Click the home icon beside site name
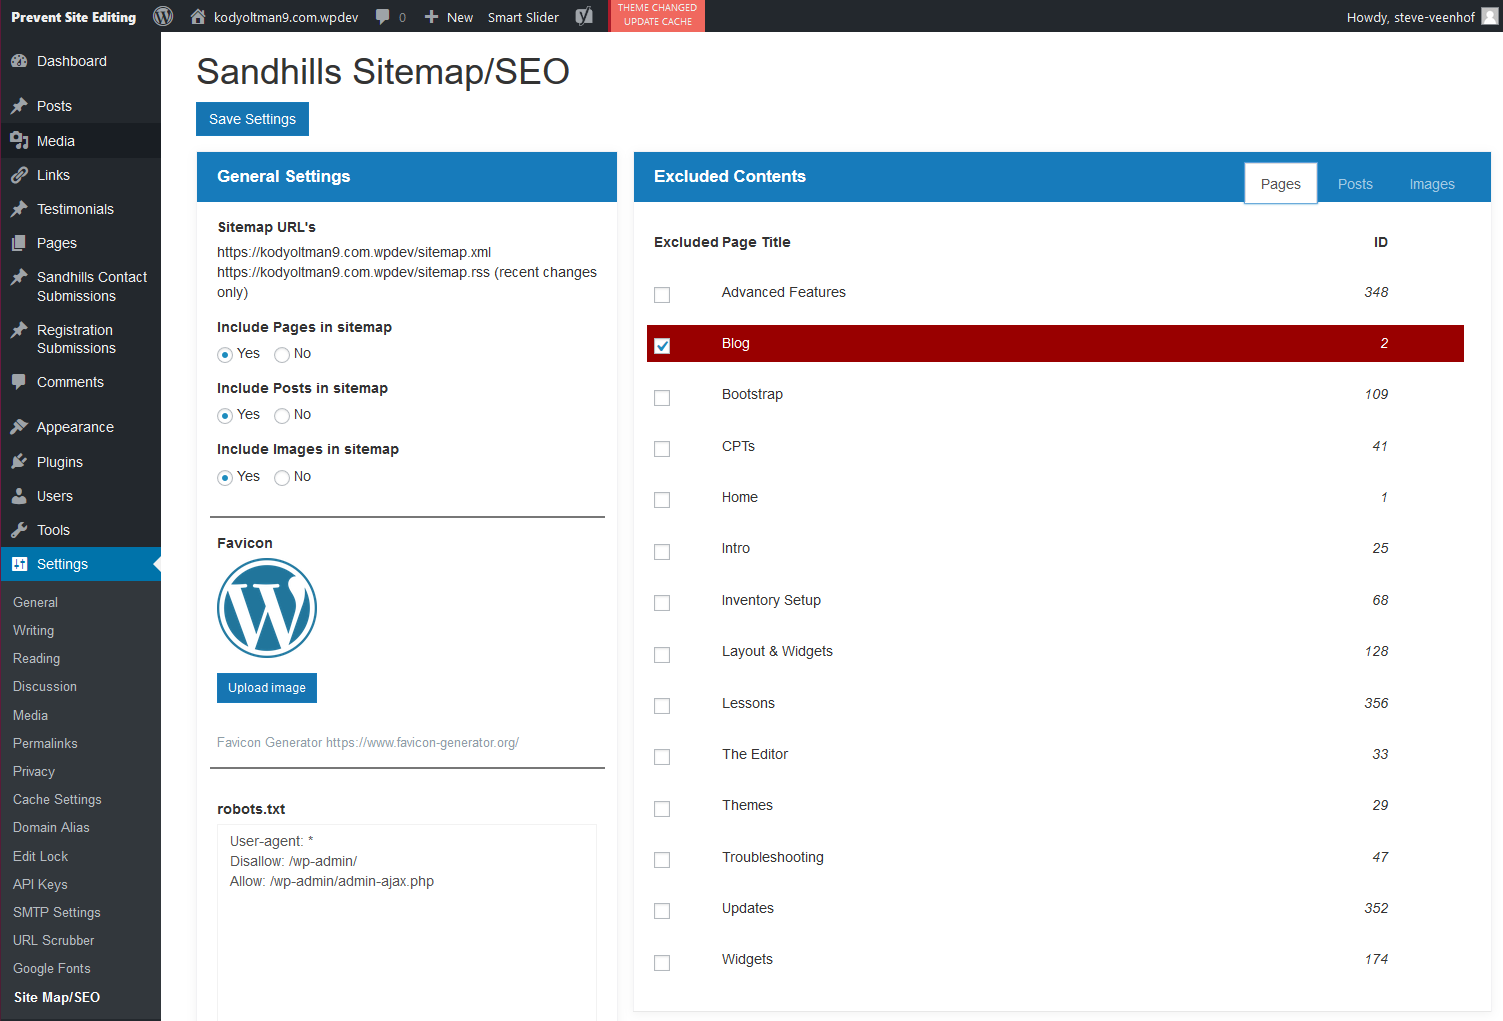This screenshot has width=1503, height=1021. [198, 16]
